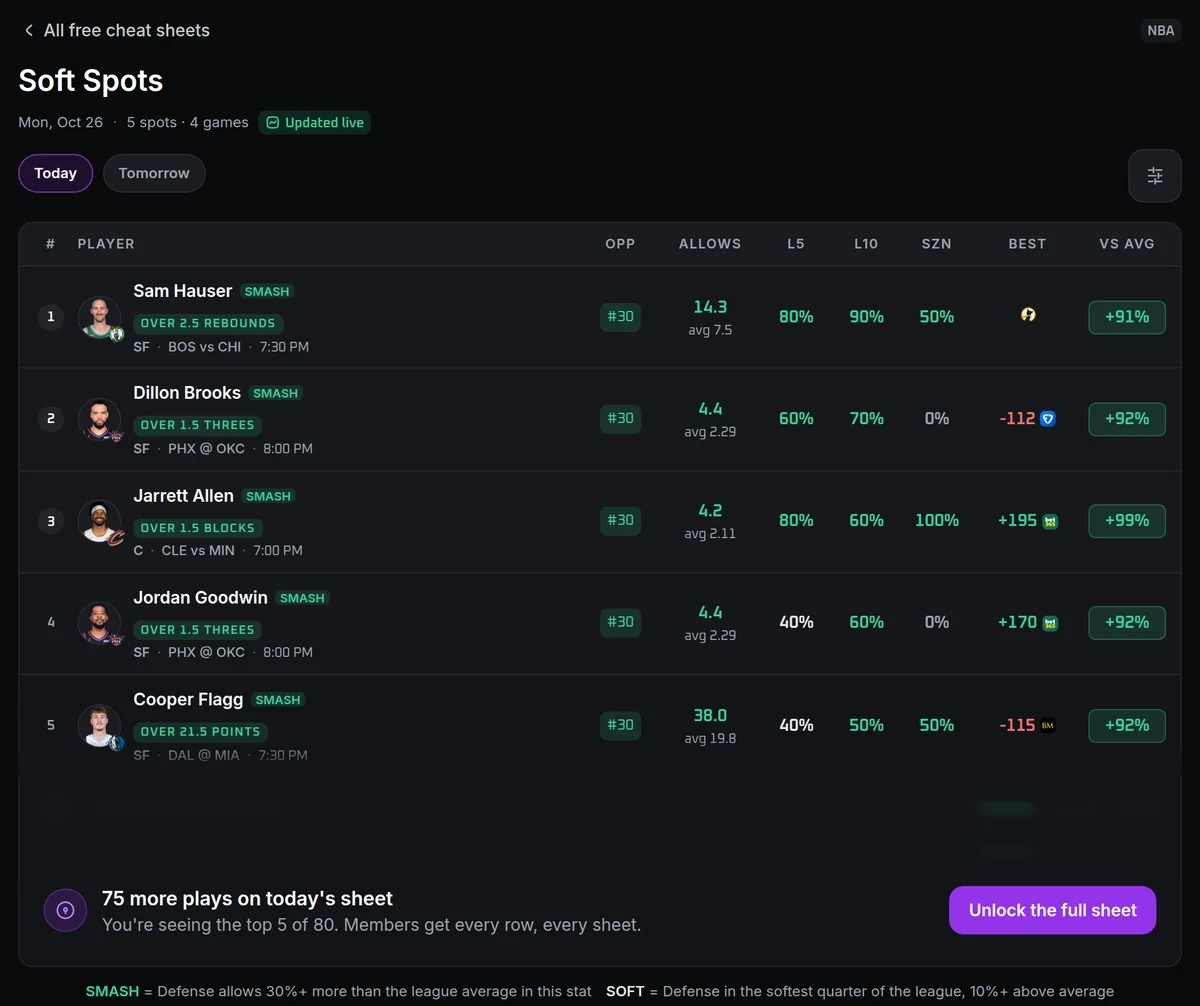Image resolution: width=1200 pixels, height=1006 pixels.
Task: Click the OPP column header
Action: (x=620, y=244)
